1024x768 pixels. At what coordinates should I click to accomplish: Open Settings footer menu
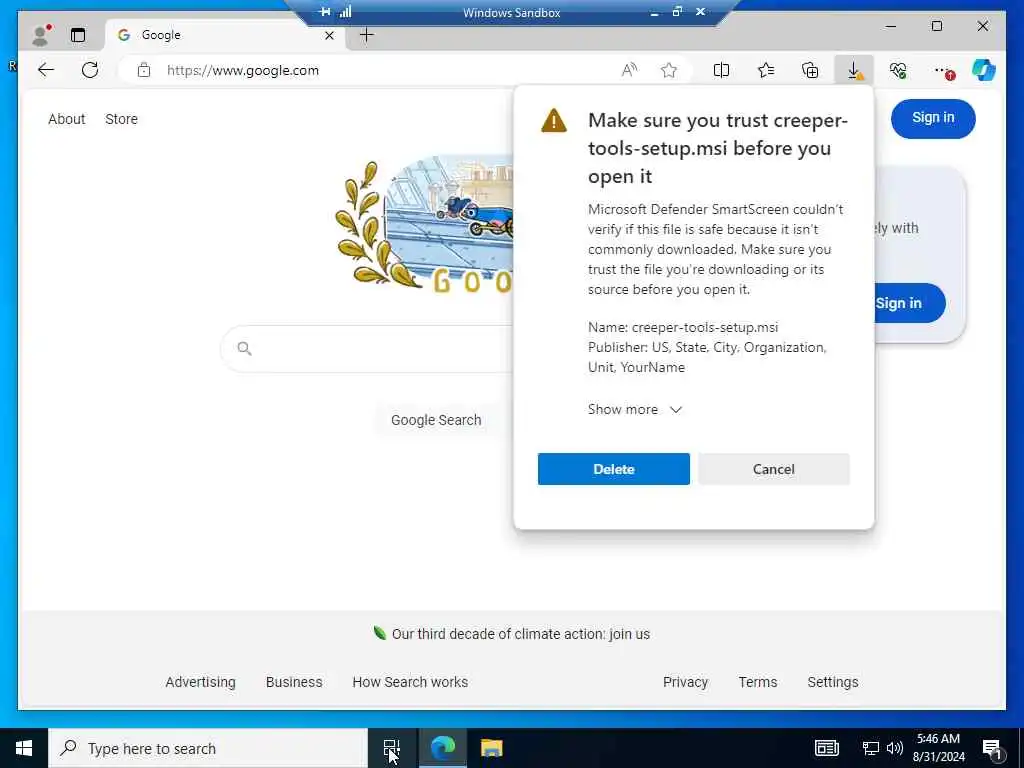(x=833, y=682)
